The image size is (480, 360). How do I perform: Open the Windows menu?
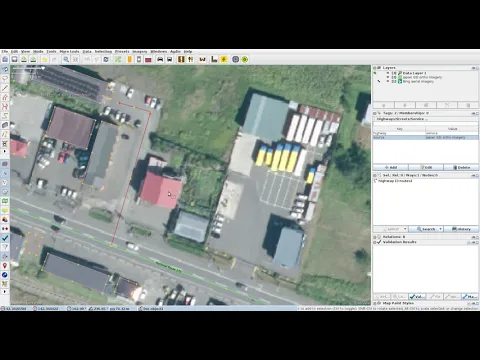(x=159, y=52)
